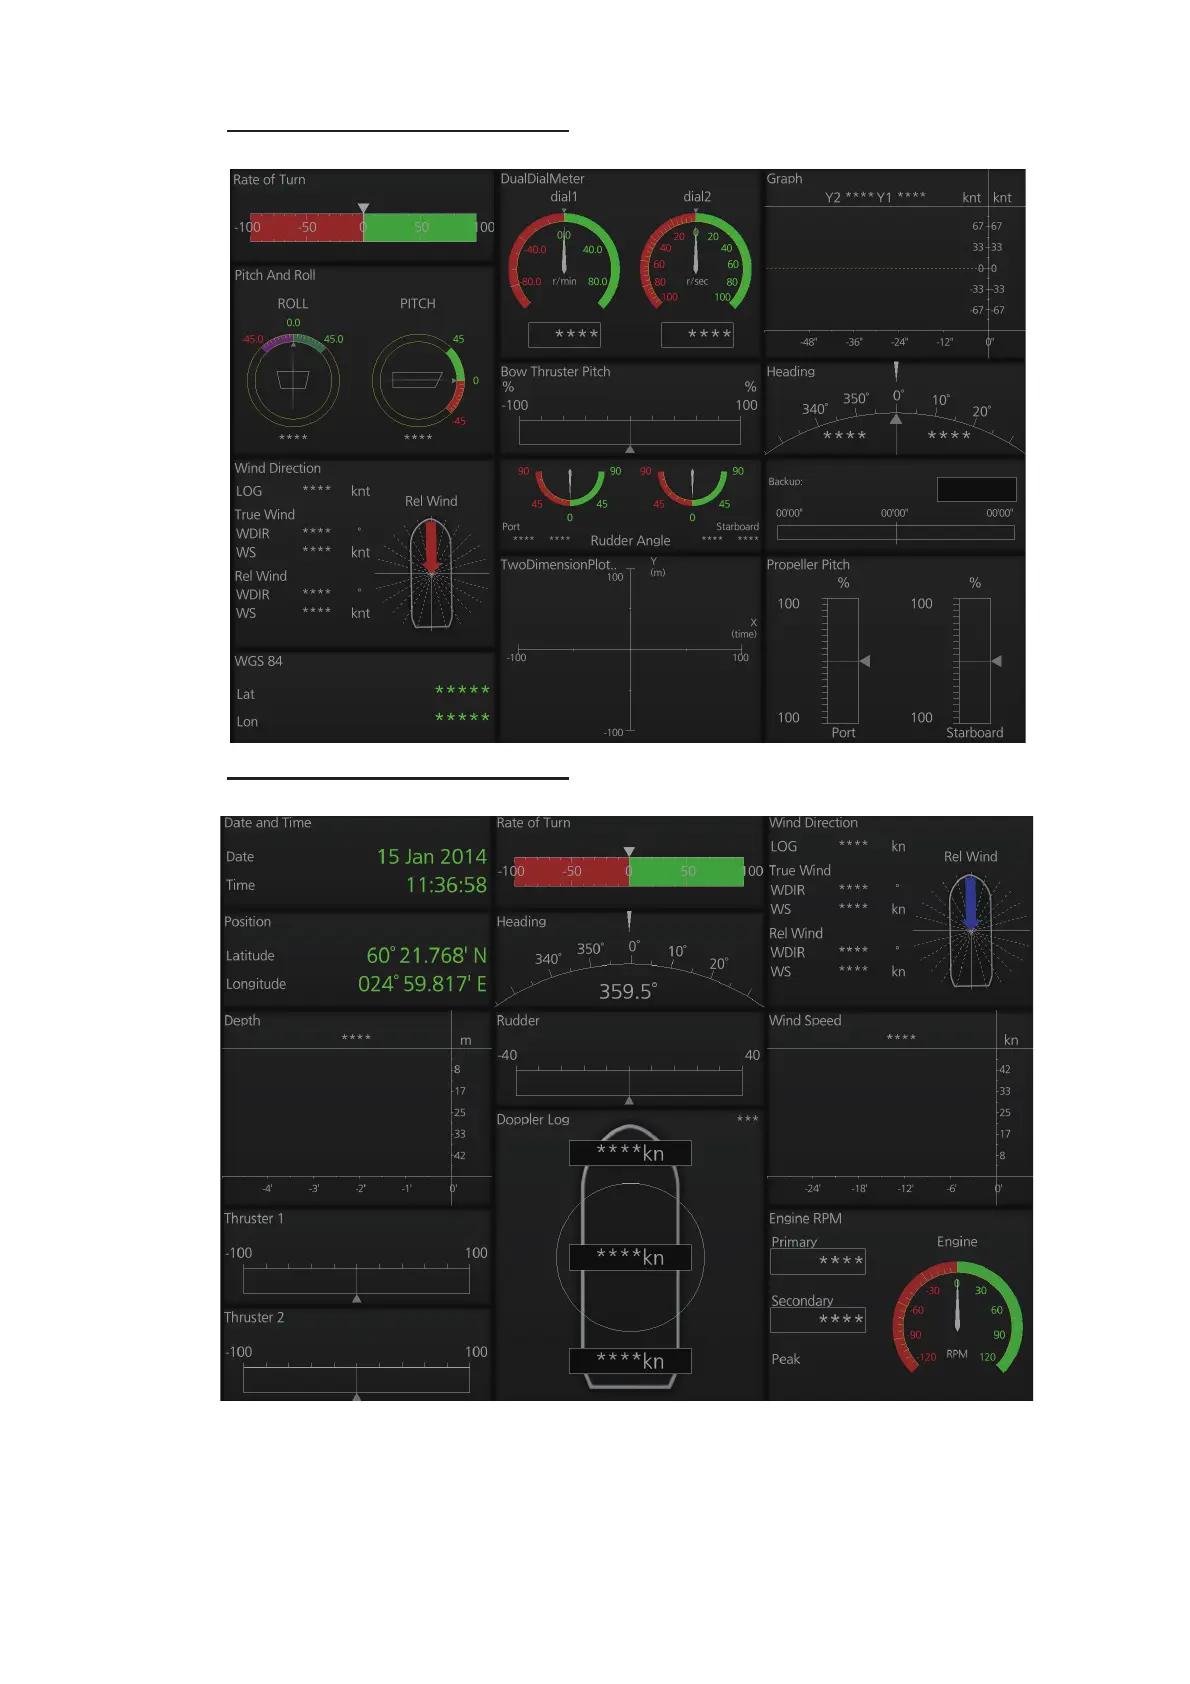Click the Port propeller pitch vertical bar
This screenshot has width=1190, height=1684.
[x=843, y=661]
